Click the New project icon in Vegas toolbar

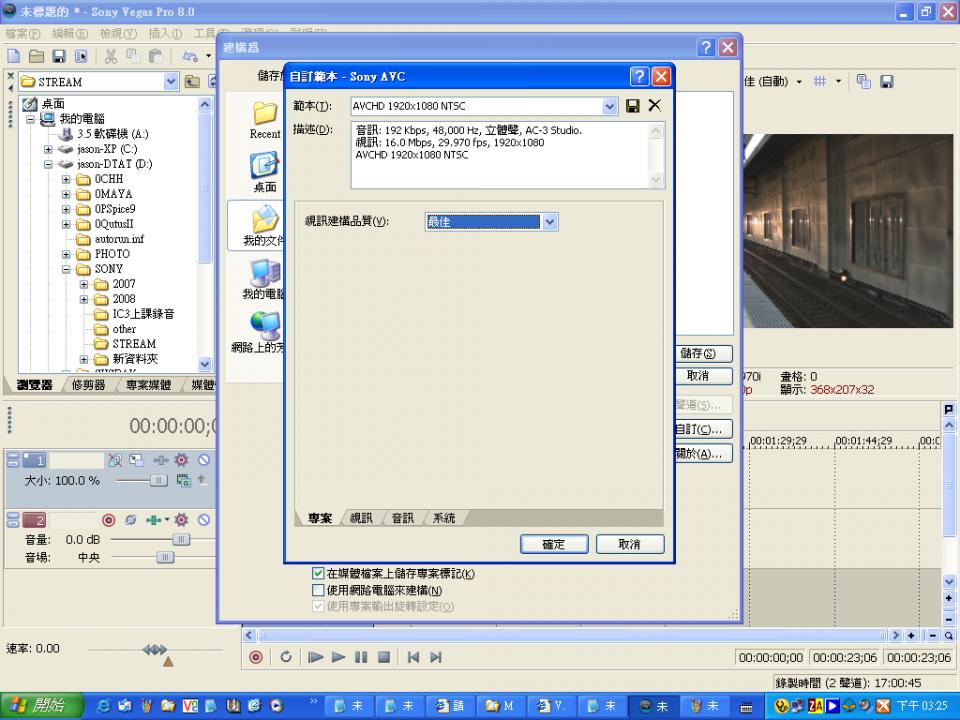coord(13,56)
